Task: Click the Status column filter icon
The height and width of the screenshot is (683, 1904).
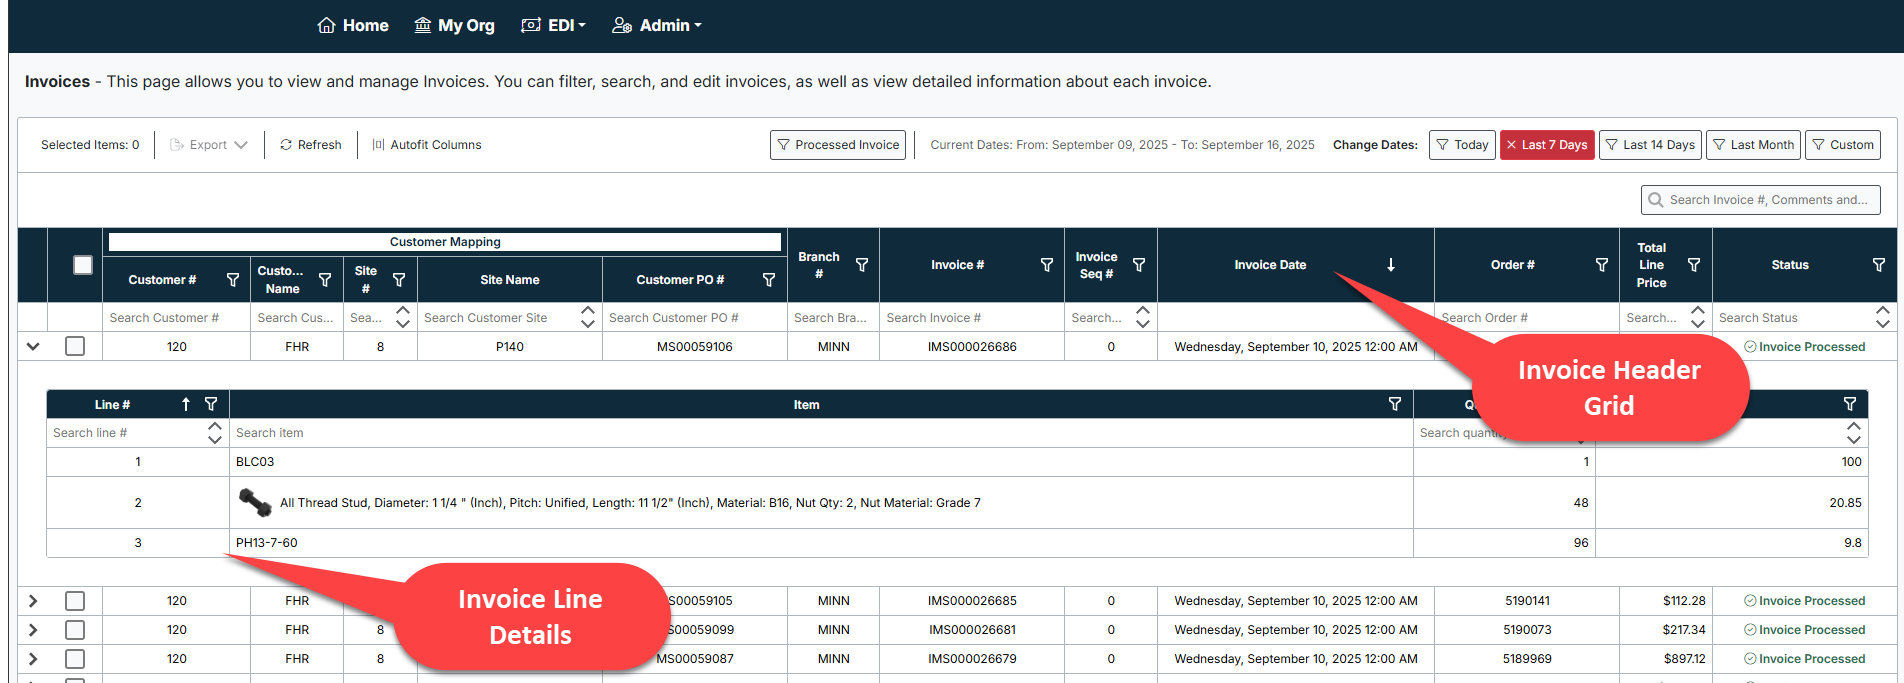Action: 1878,265
